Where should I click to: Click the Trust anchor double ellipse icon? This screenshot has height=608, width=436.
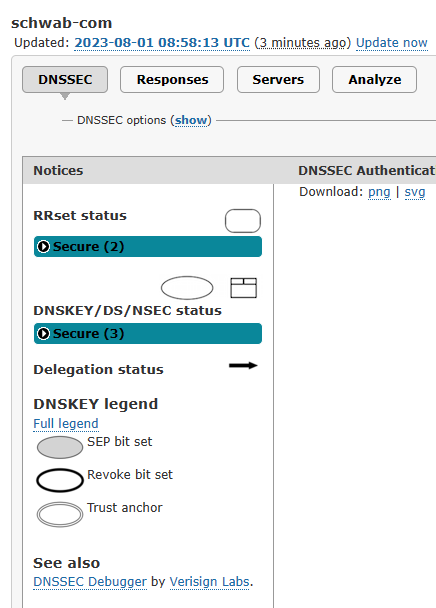pyautogui.click(x=60, y=514)
